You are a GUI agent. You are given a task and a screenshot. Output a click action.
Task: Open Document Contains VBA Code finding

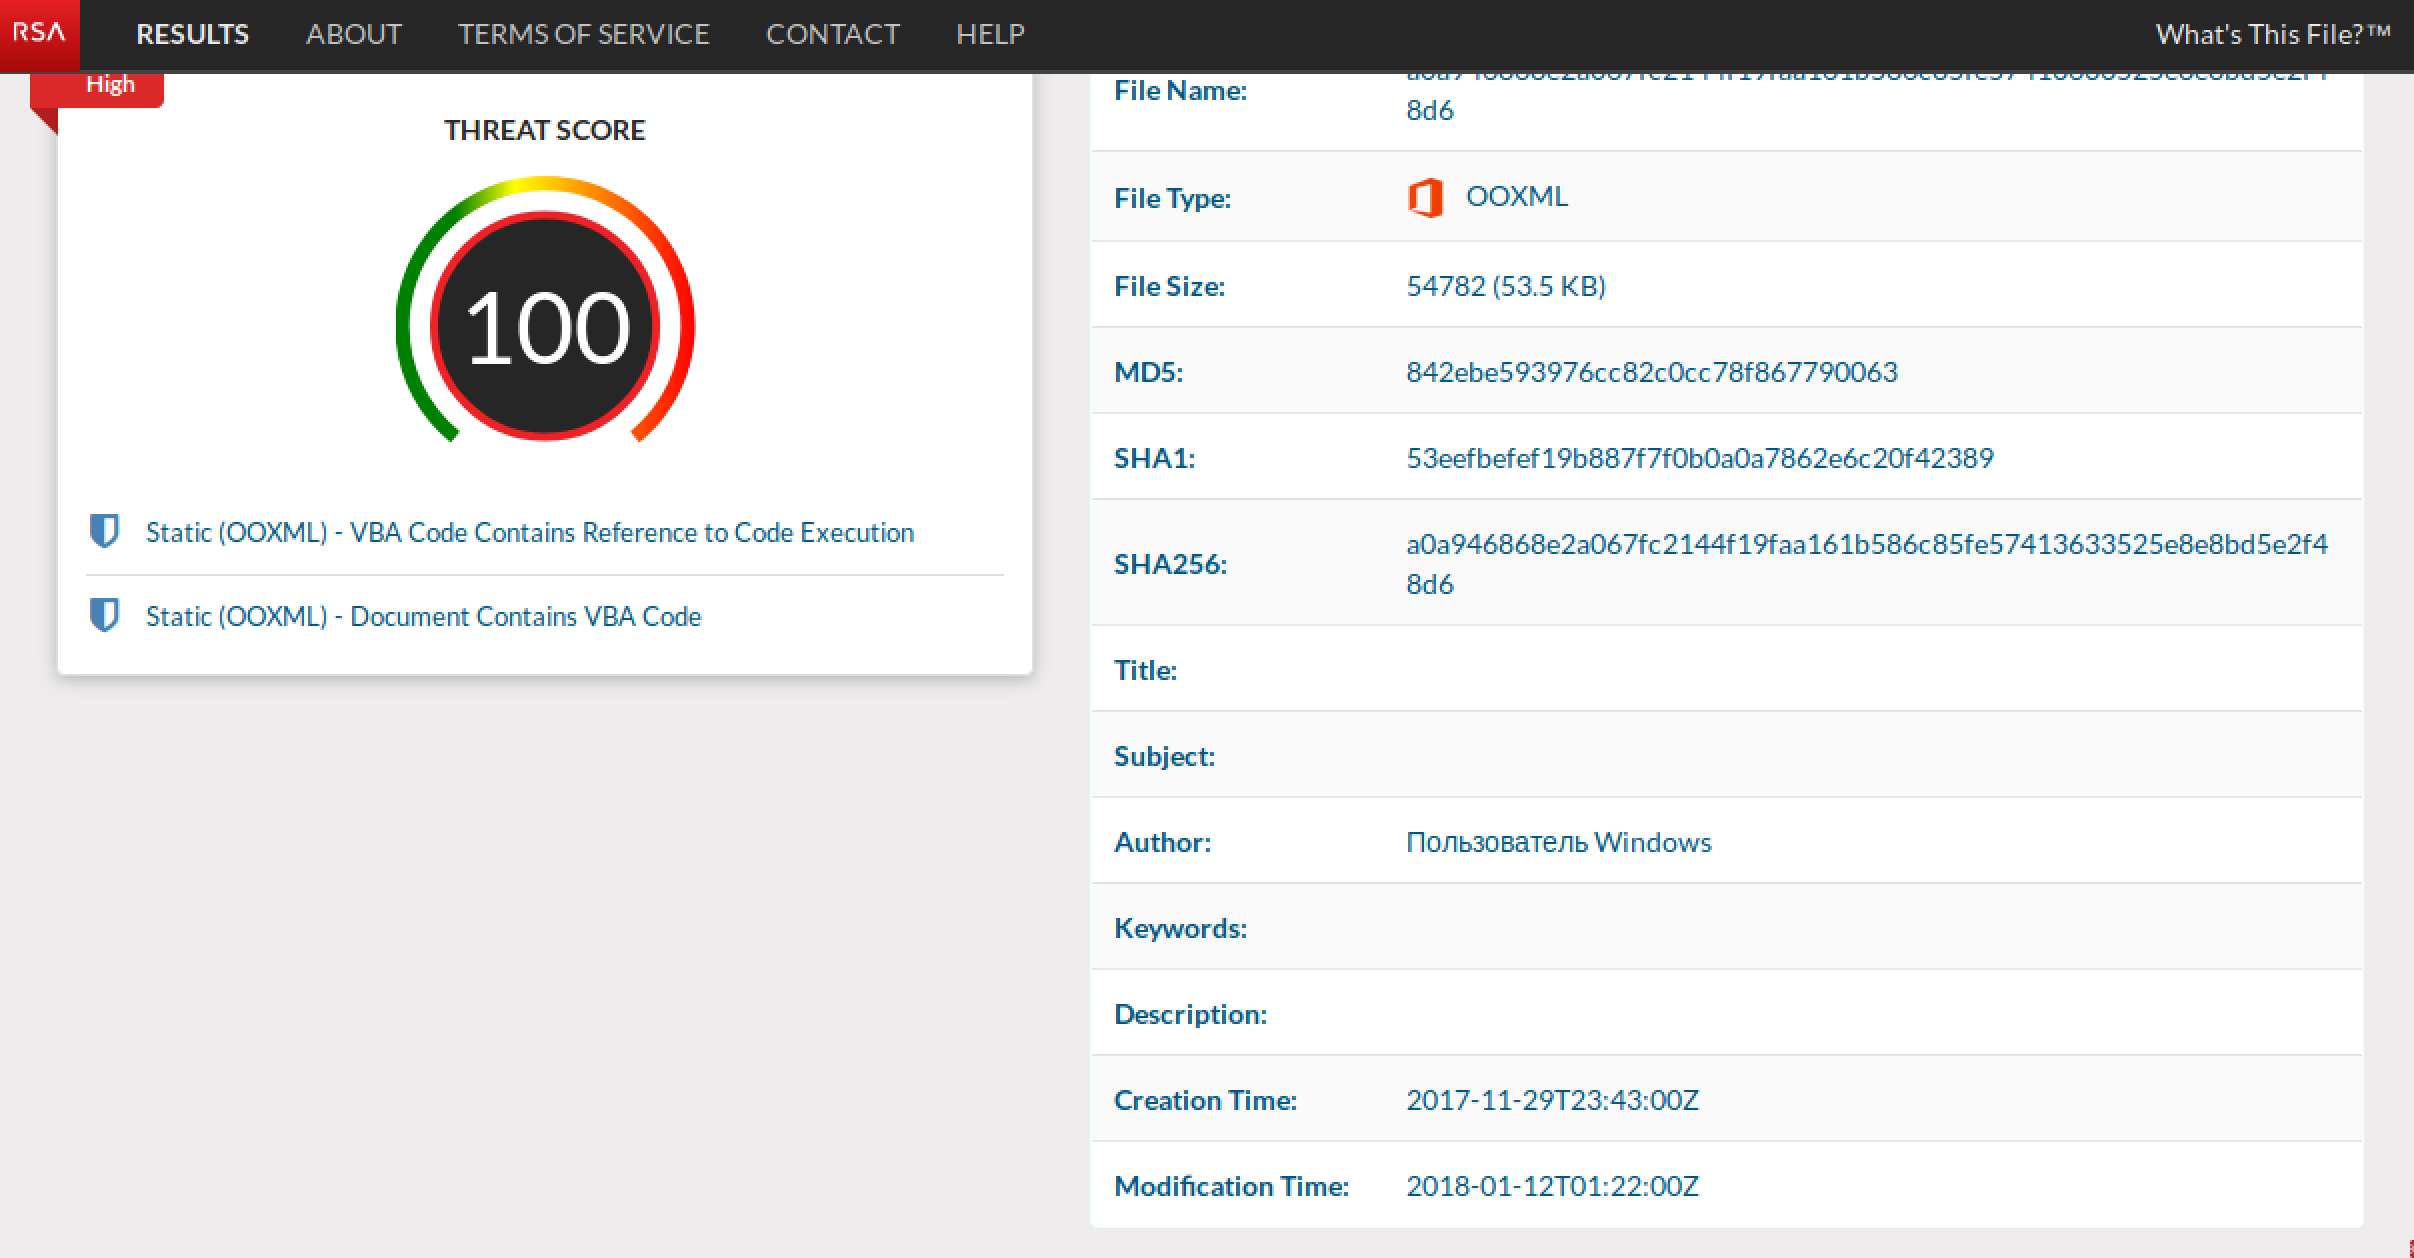pyautogui.click(x=423, y=616)
